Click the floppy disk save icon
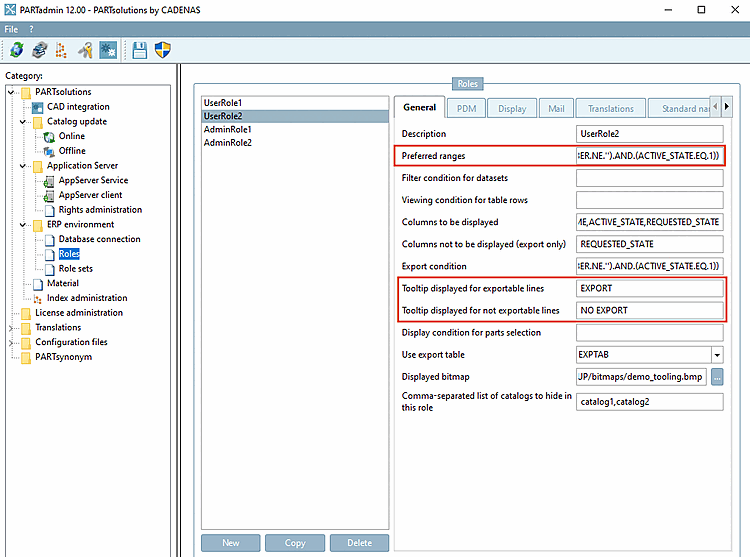The height and width of the screenshot is (557, 750). click(140, 50)
